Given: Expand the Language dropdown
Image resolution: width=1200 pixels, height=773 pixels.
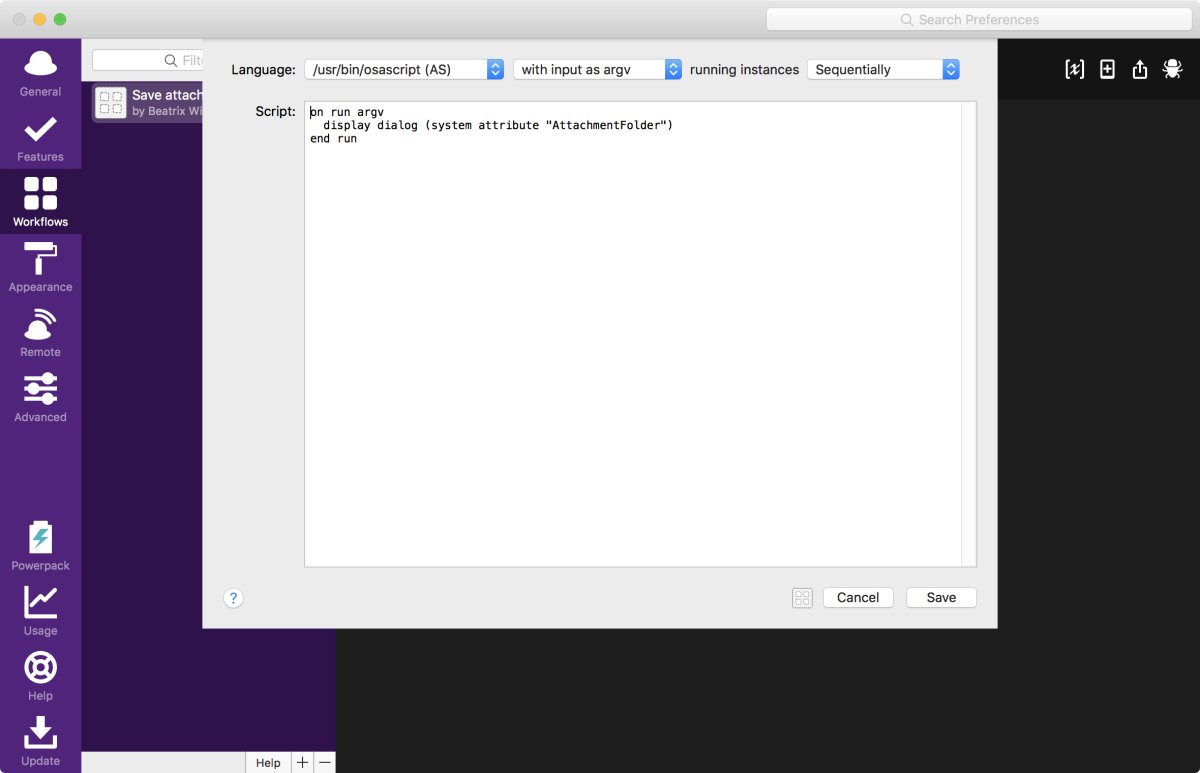Looking at the screenshot, I should click(x=405, y=69).
